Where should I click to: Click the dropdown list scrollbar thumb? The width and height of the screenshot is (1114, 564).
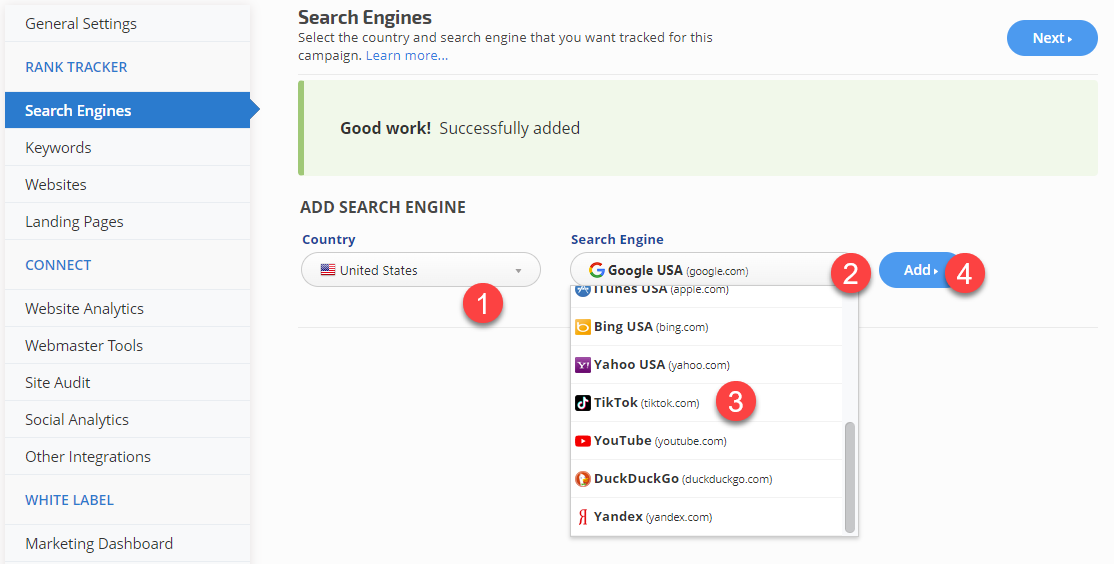pos(850,476)
